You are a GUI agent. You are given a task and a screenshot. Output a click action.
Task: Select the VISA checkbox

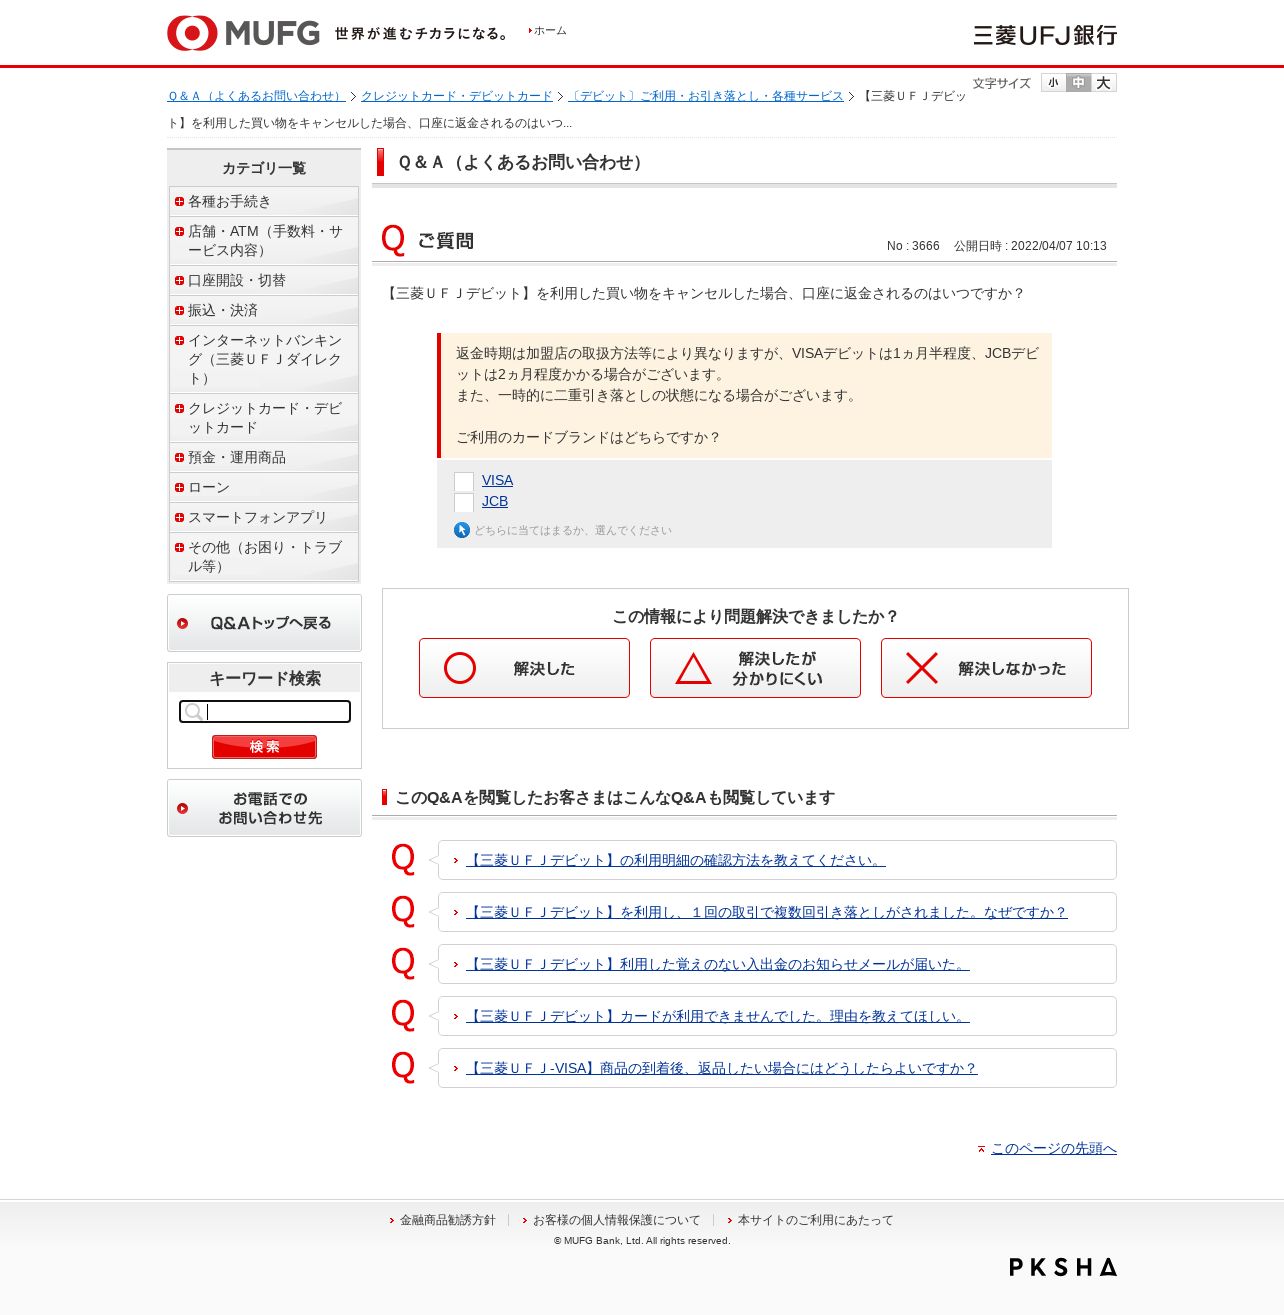[x=464, y=481]
